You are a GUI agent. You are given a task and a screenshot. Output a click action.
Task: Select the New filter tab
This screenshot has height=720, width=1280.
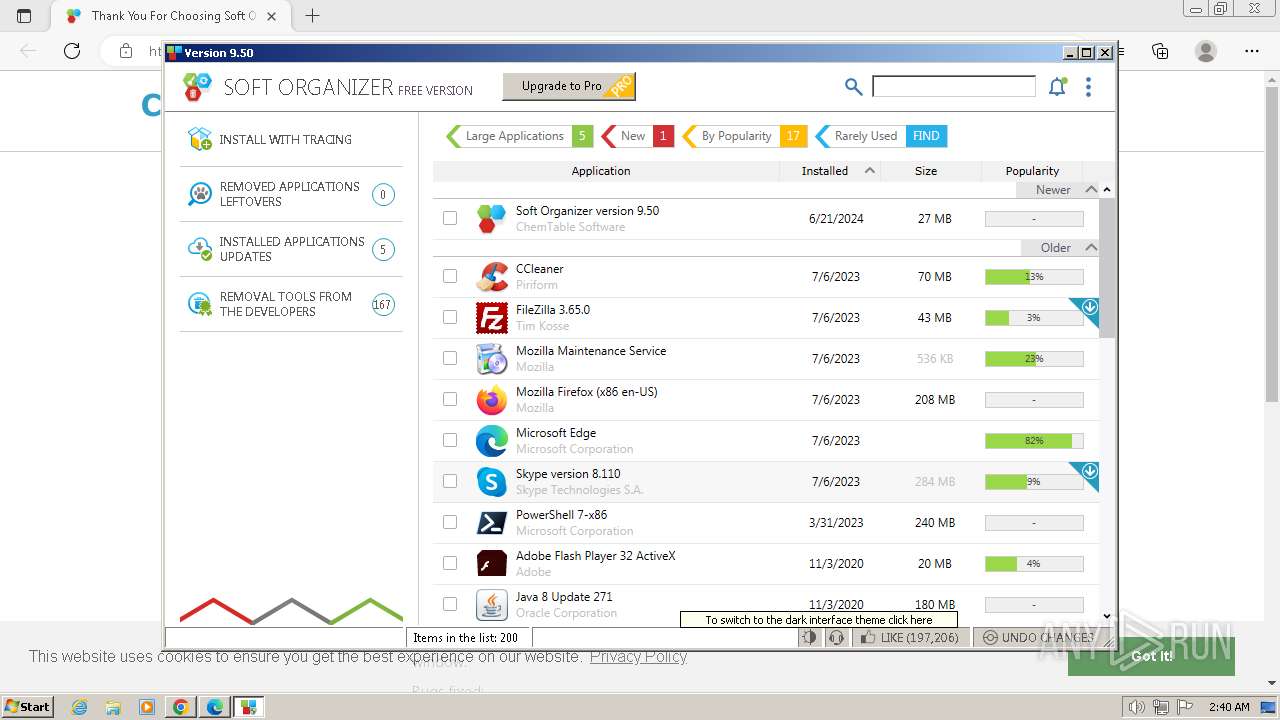(638, 136)
